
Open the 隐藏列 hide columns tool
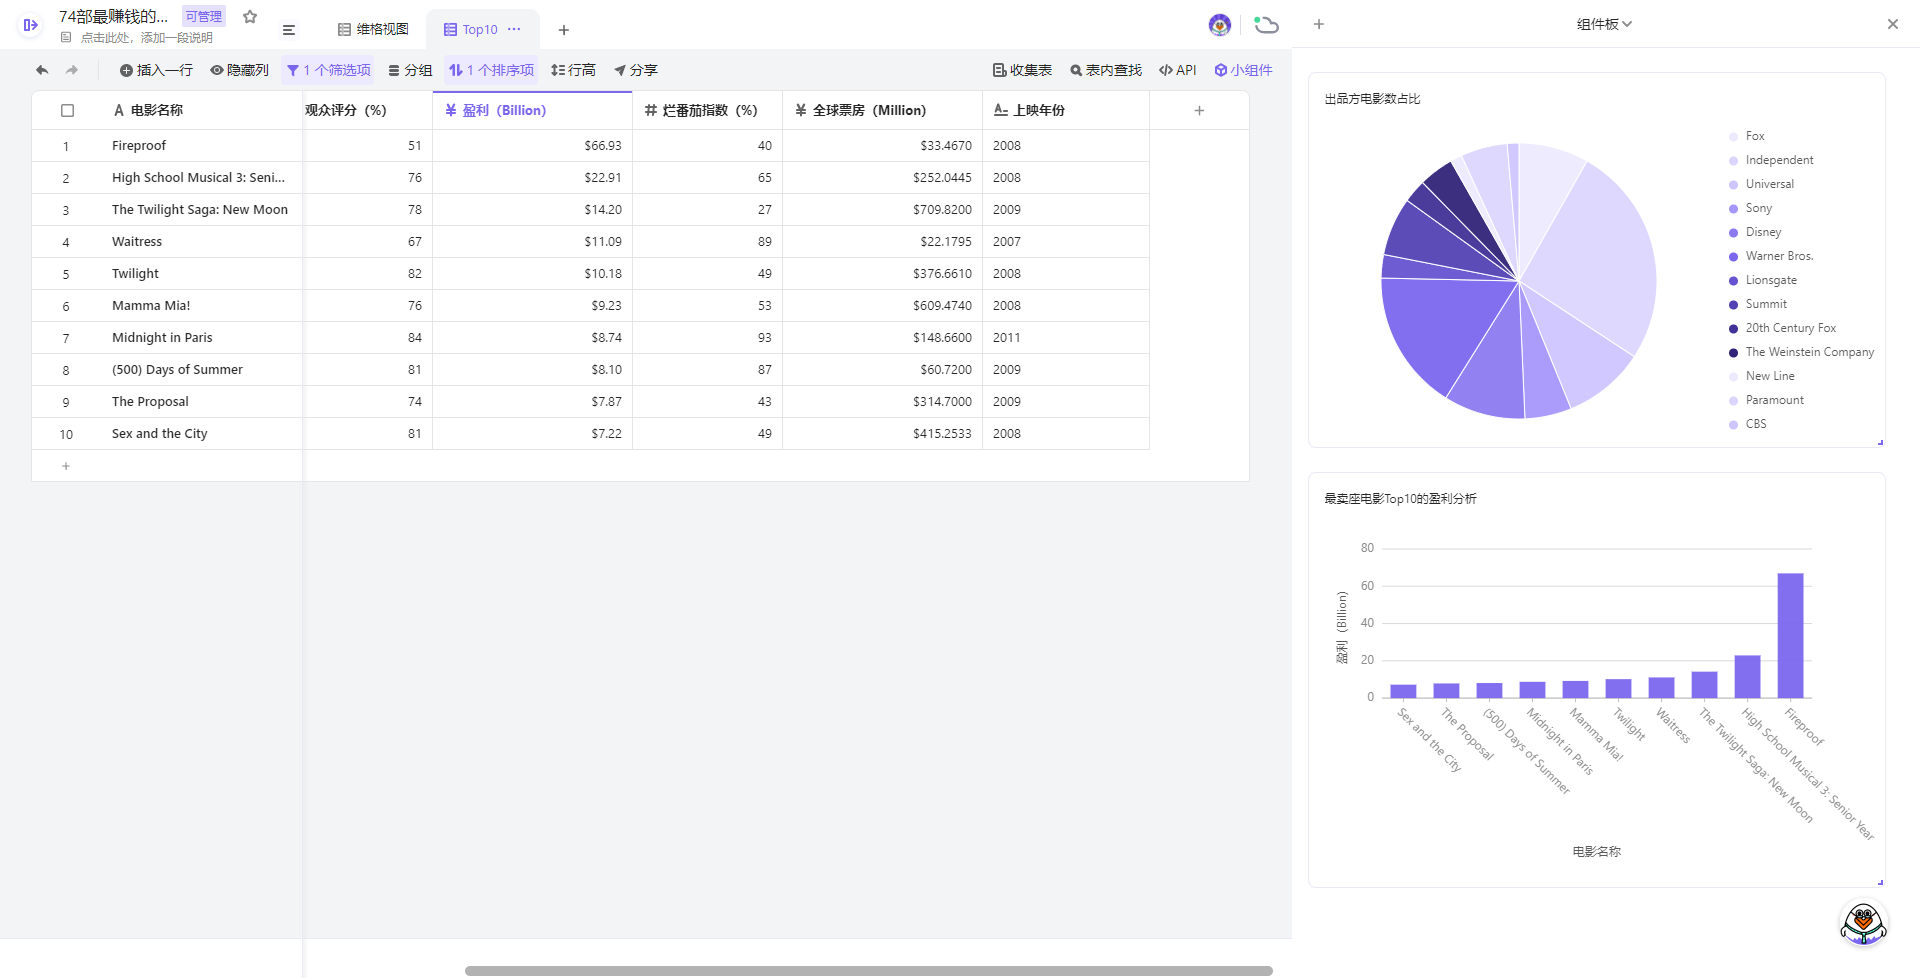click(x=240, y=70)
